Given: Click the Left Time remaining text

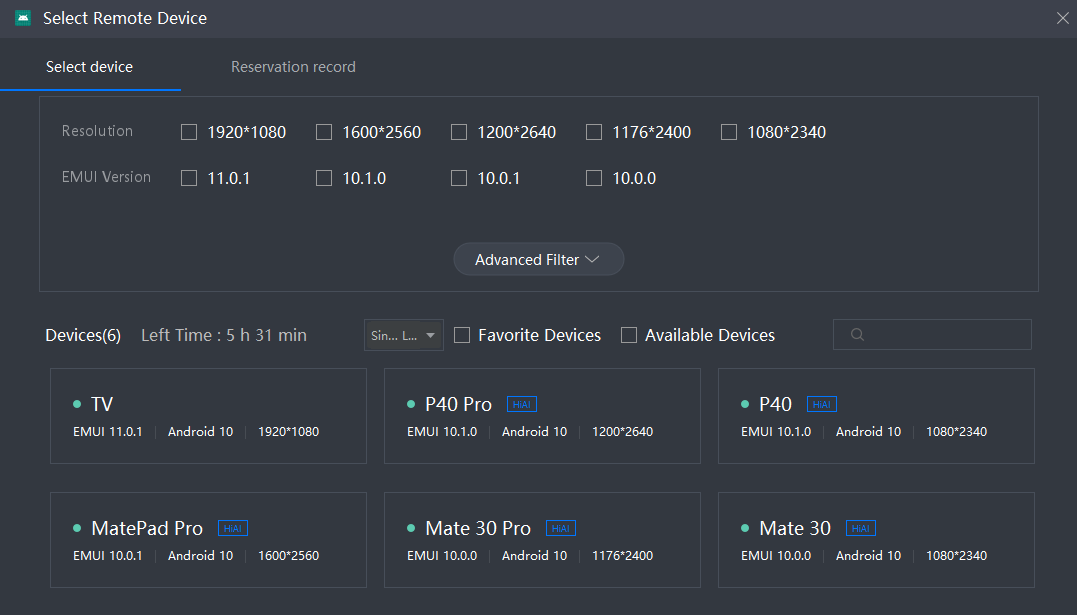Looking at the screenshot, I should [x=224, y=335].
